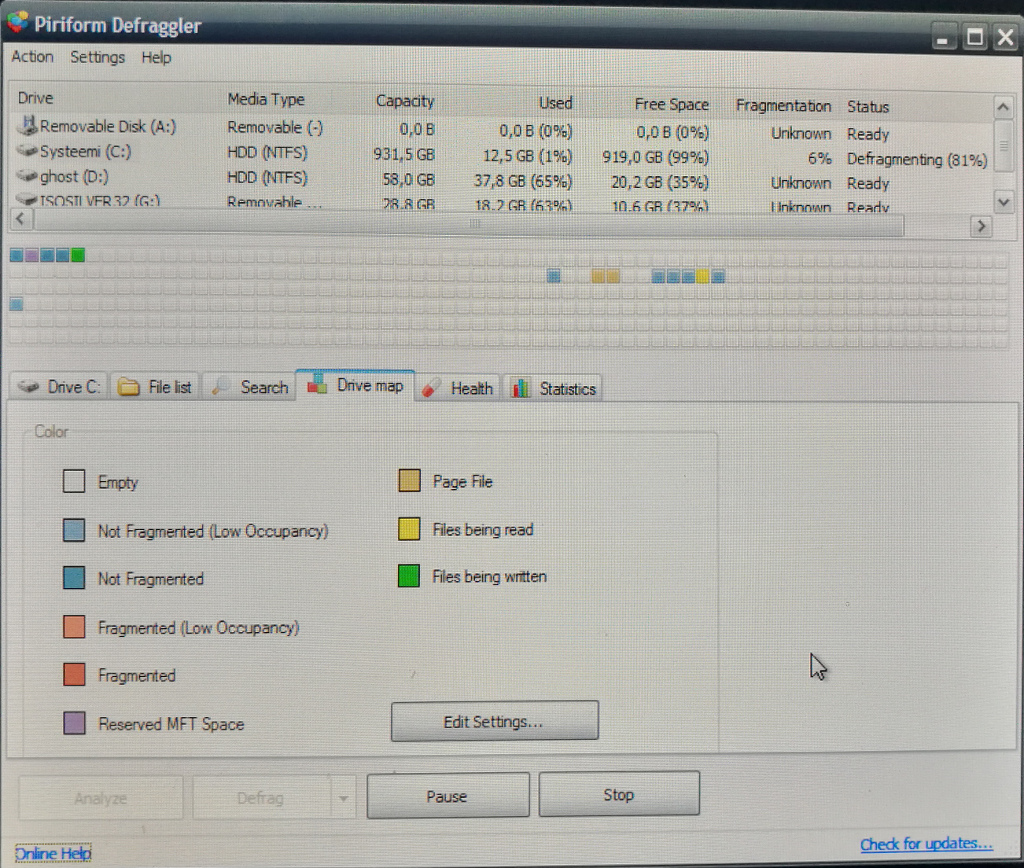Screen dimensions: 1024x868
Task: Maximize the Defraggler window
Action: click(x=974, y=37)
